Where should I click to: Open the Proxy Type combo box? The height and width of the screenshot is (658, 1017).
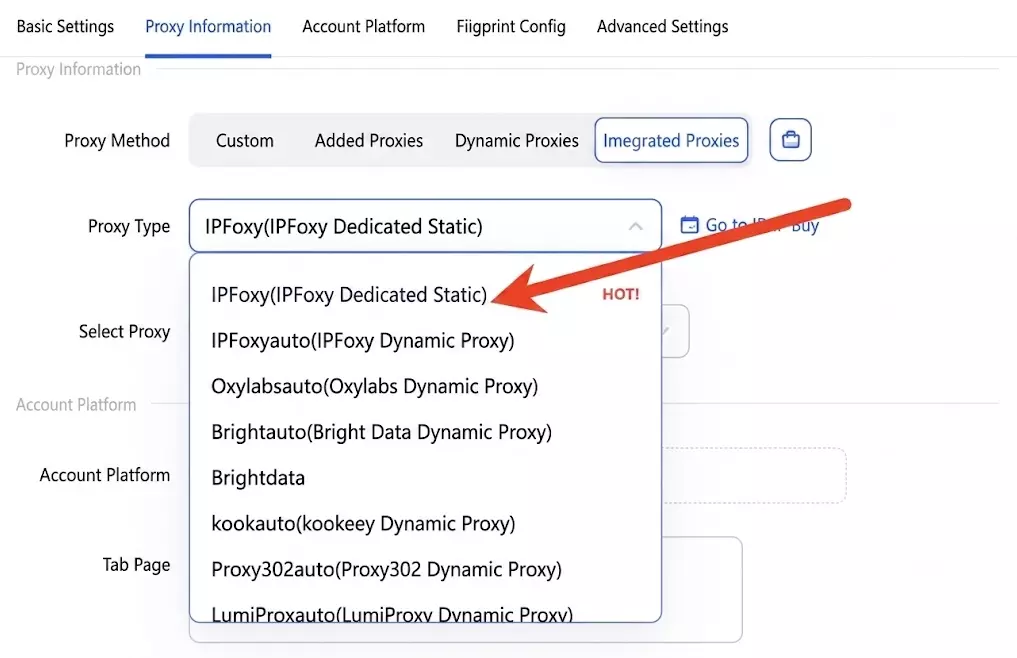(425, 226)
